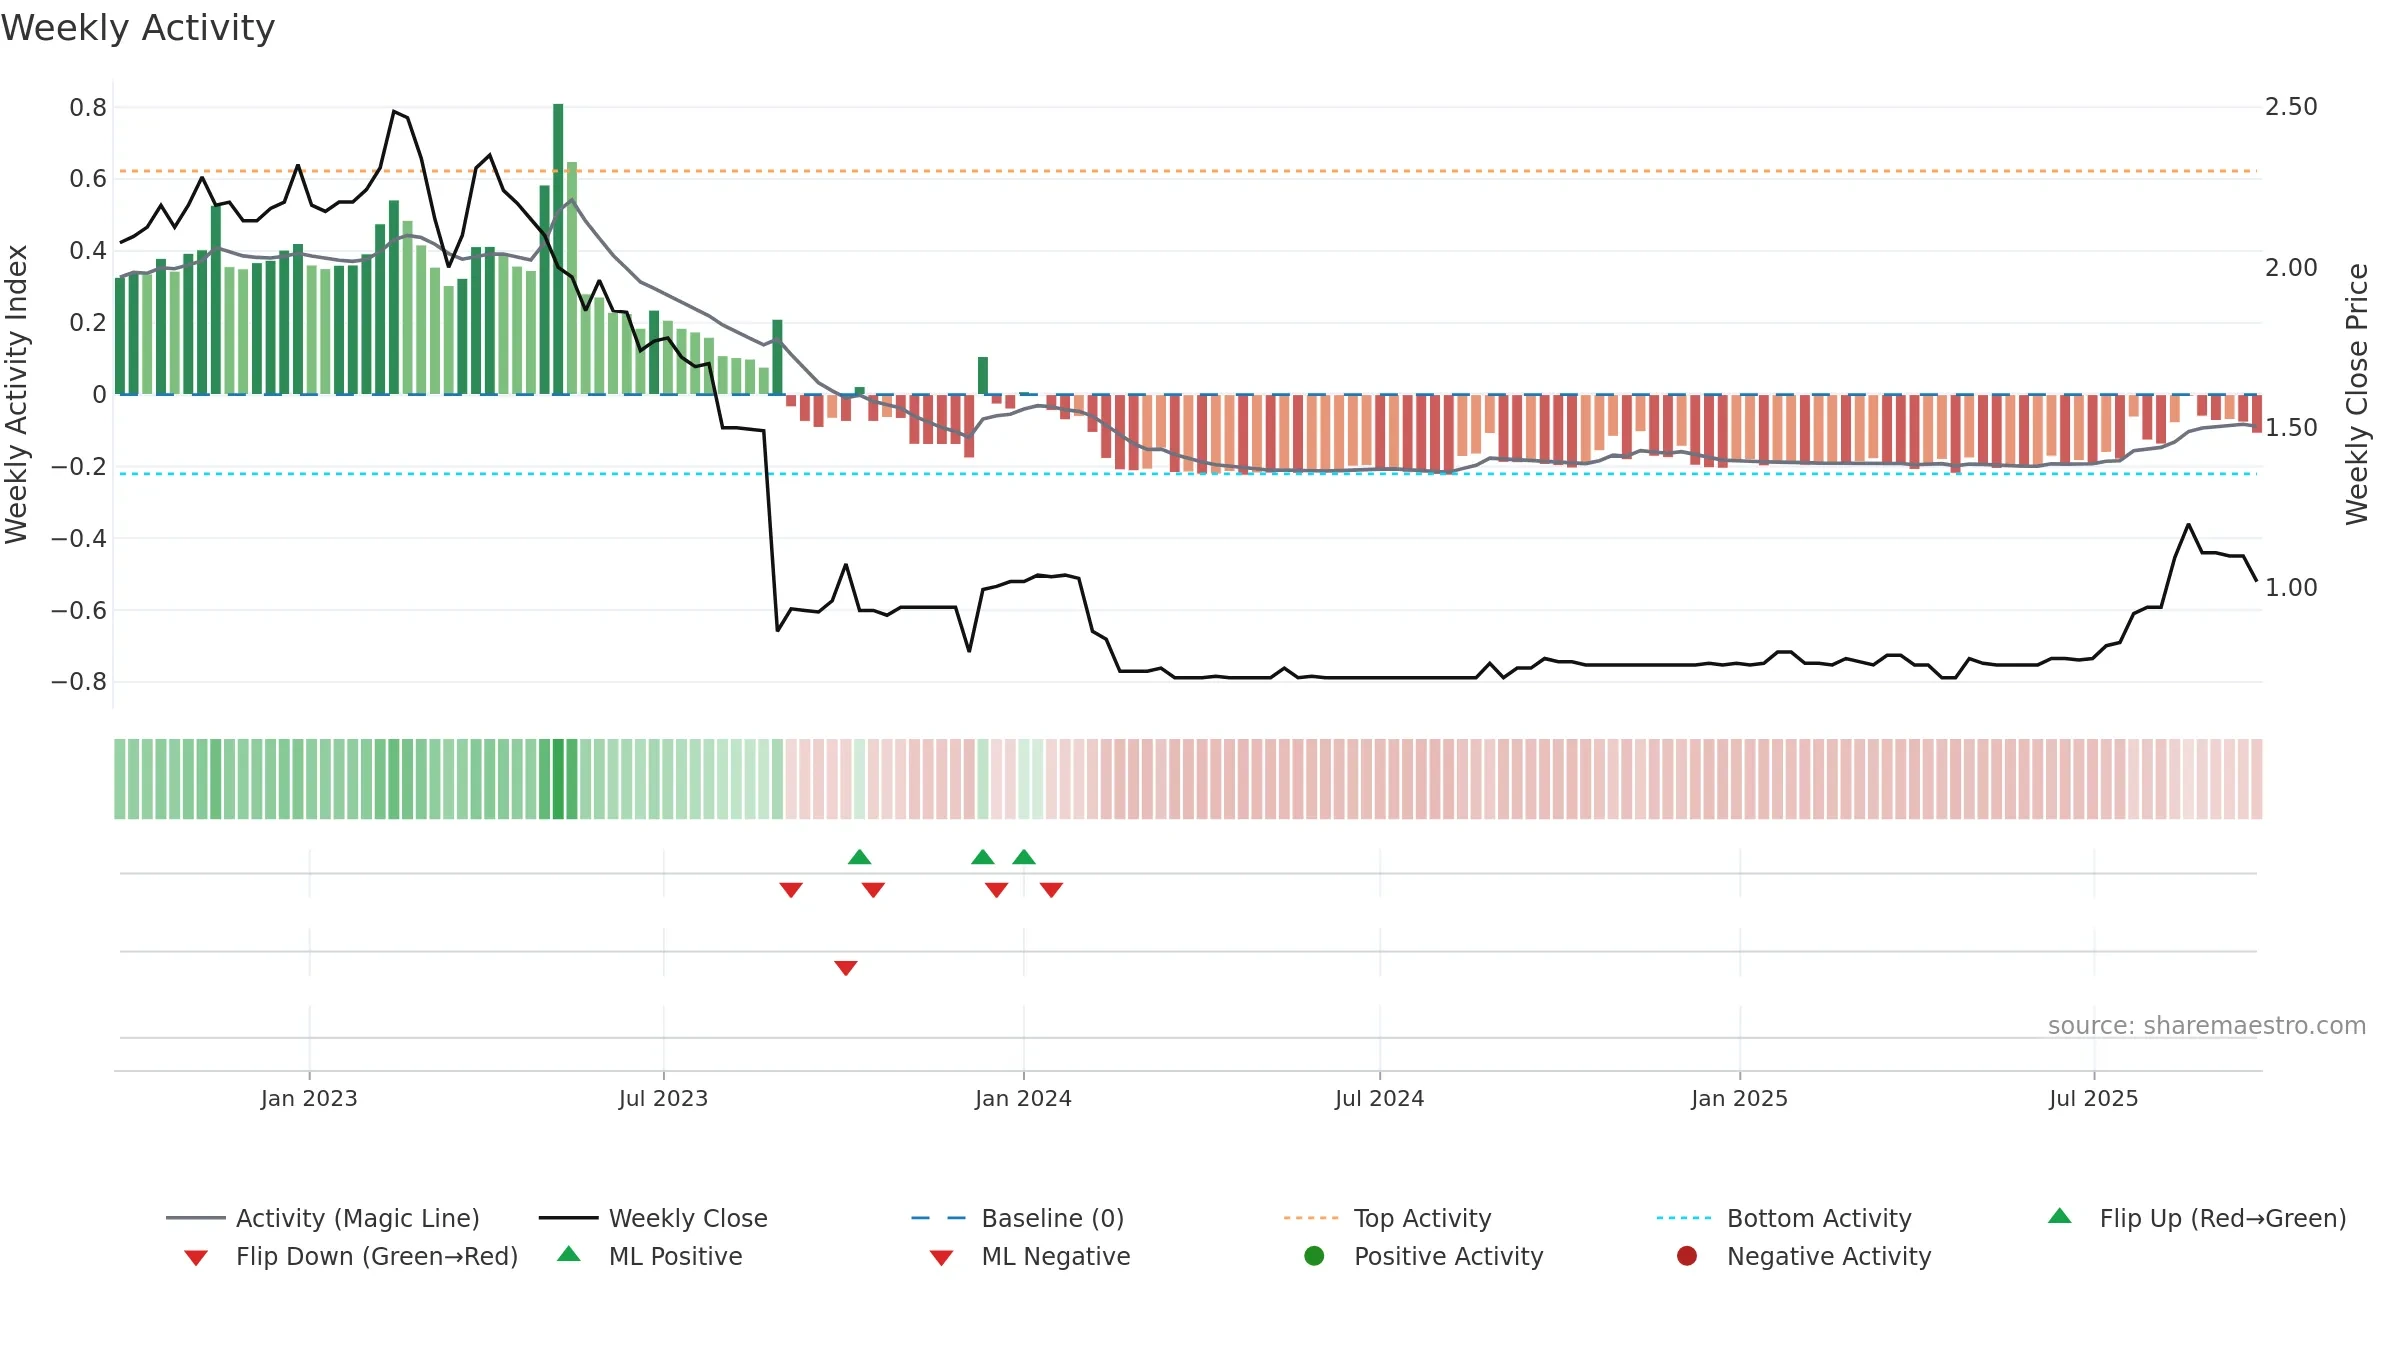The width and height of the screenshot is (2400, 1350).
Task: Click the Jul 2025 x-axis label
Action: pyautogui.click(x=2093, y=1098)
